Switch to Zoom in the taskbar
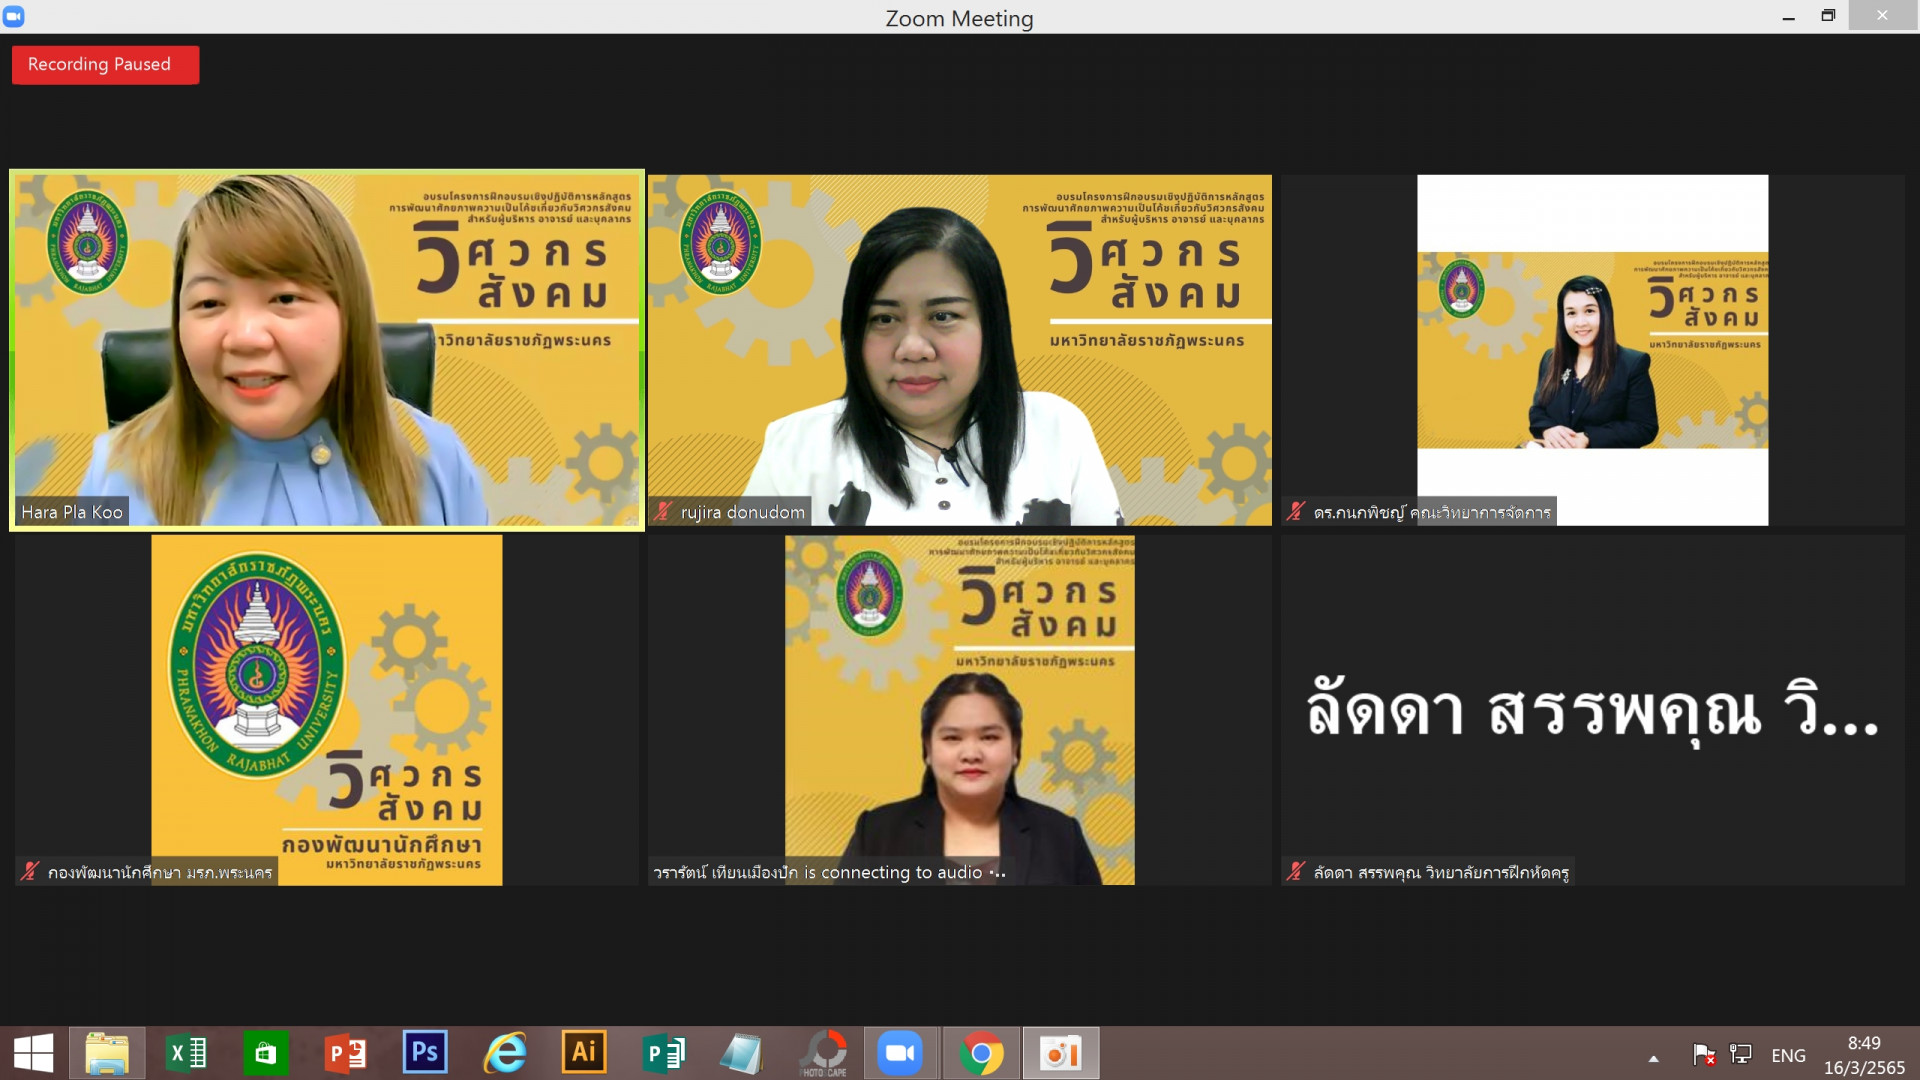Viewport: 1920px width, 1080px height. [900, 1053]
